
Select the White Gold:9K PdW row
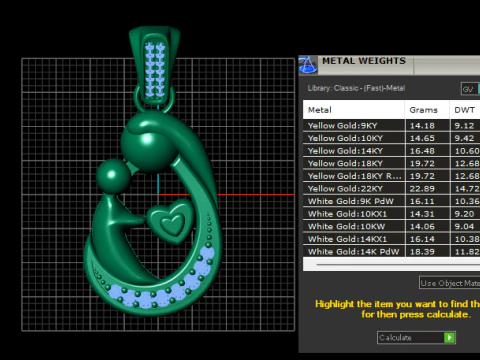[392, 201]
